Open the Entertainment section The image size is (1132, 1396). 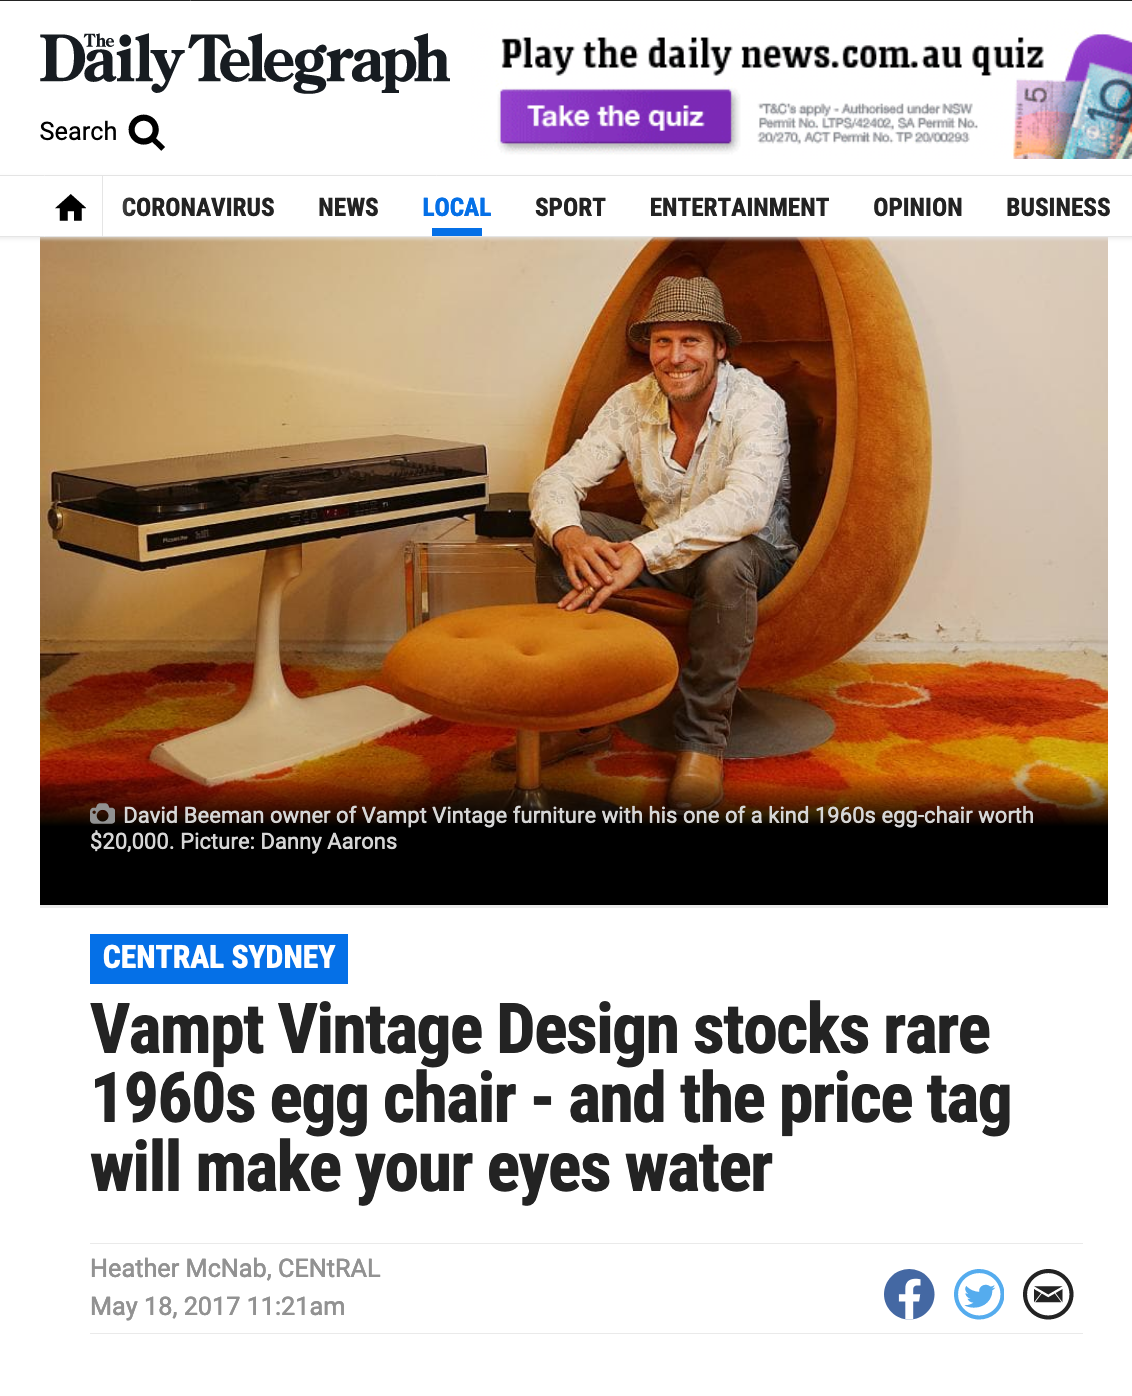(x=739, y=207)
